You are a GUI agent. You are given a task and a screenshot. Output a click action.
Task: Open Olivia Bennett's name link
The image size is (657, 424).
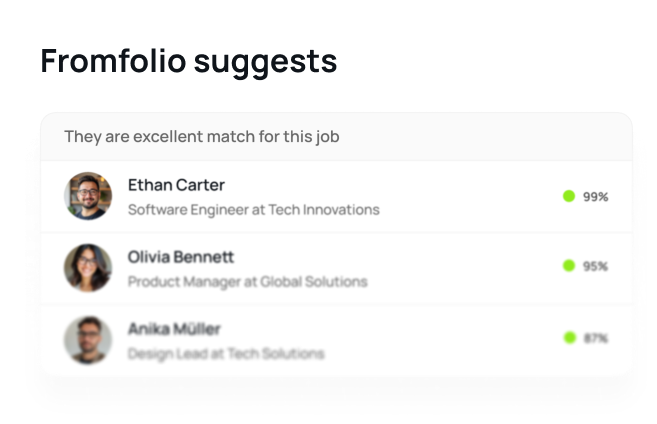(x=181, y=257)
